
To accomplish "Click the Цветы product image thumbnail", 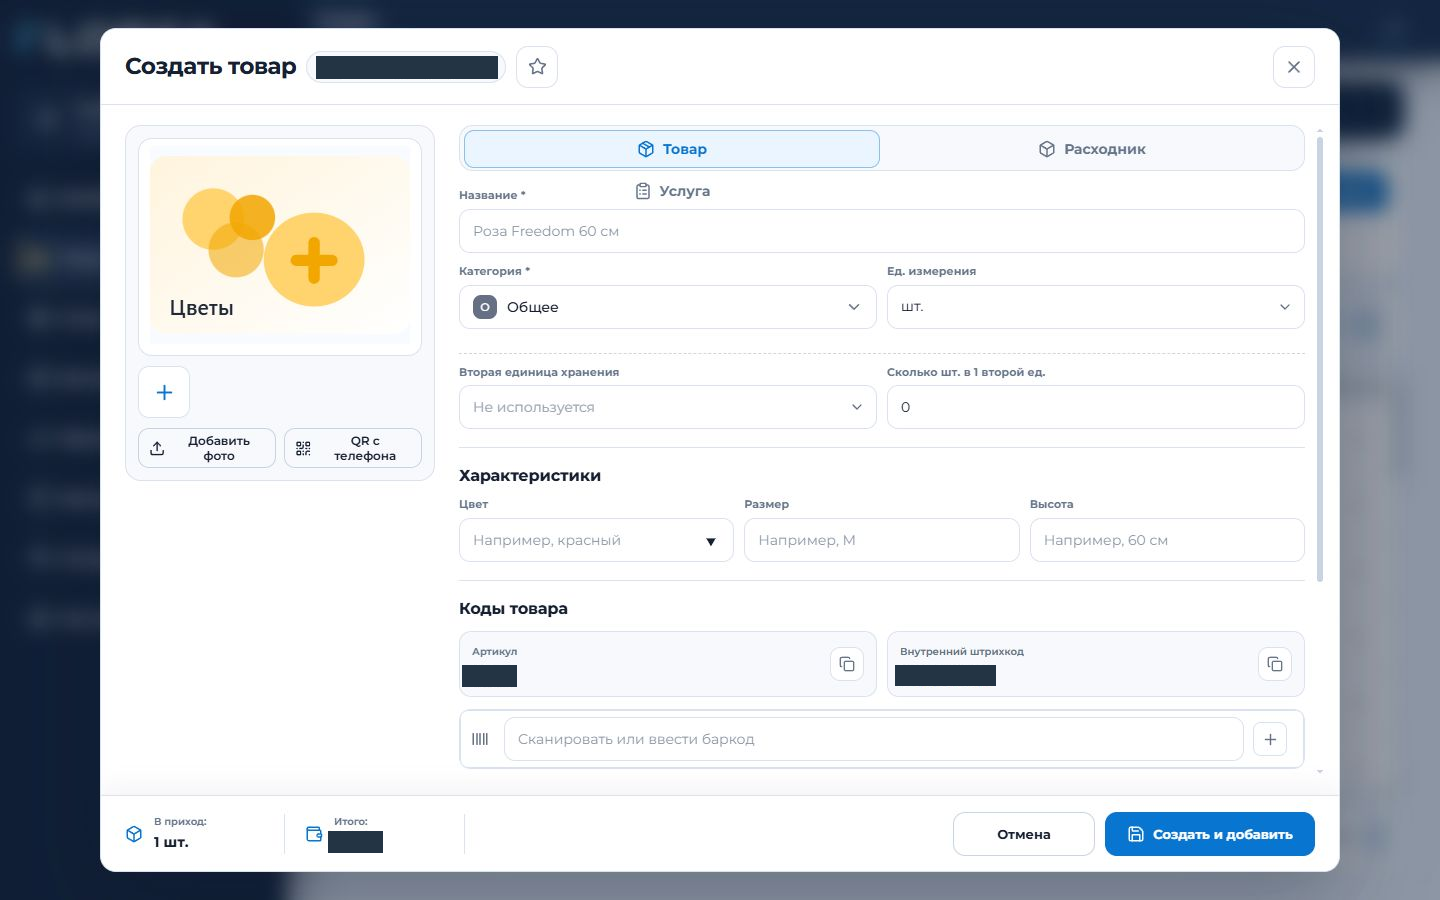I will (280, 247).
